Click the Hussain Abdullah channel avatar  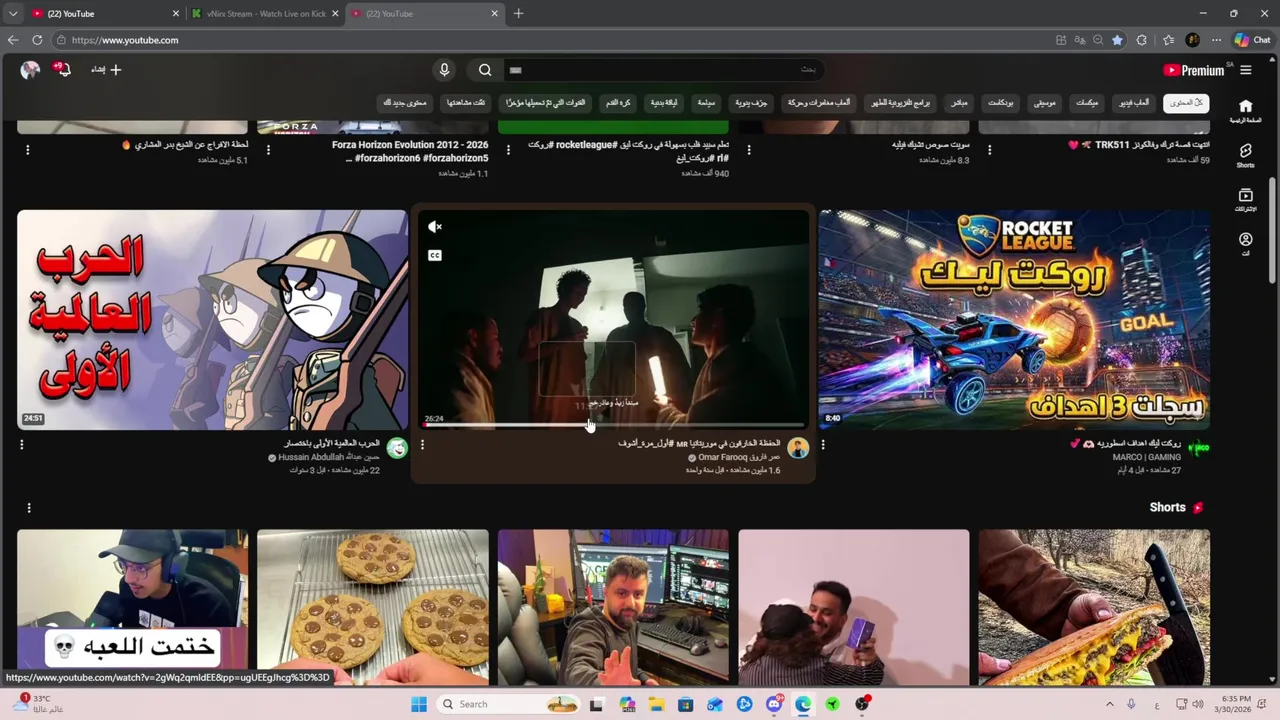[397, 448]
